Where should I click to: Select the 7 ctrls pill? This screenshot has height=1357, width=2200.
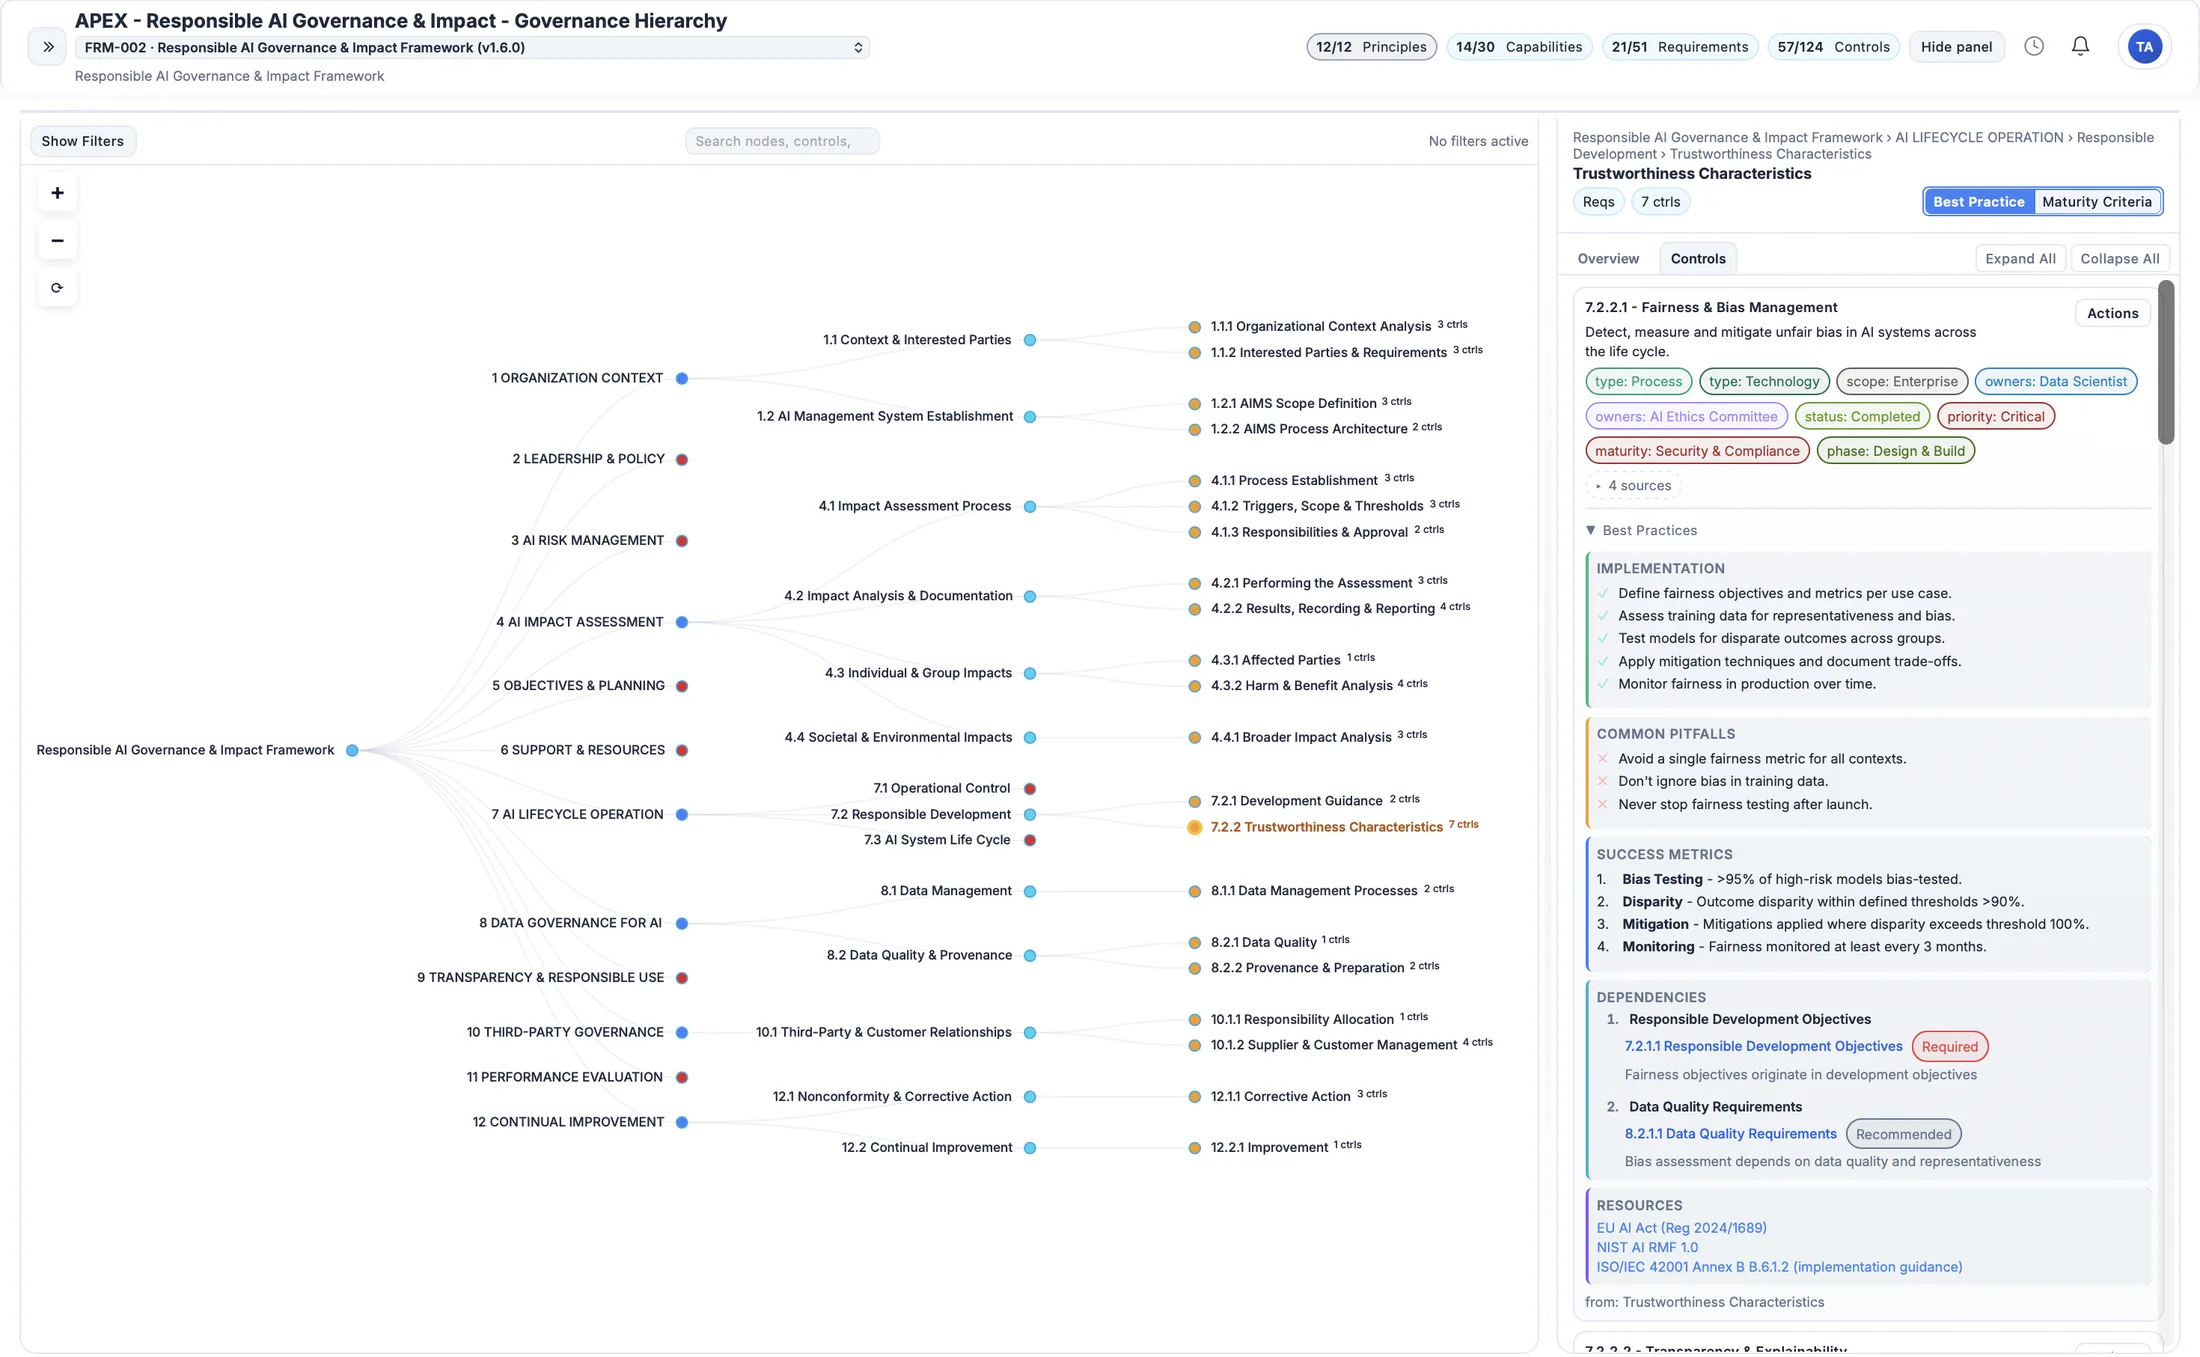coord(1660,202)
